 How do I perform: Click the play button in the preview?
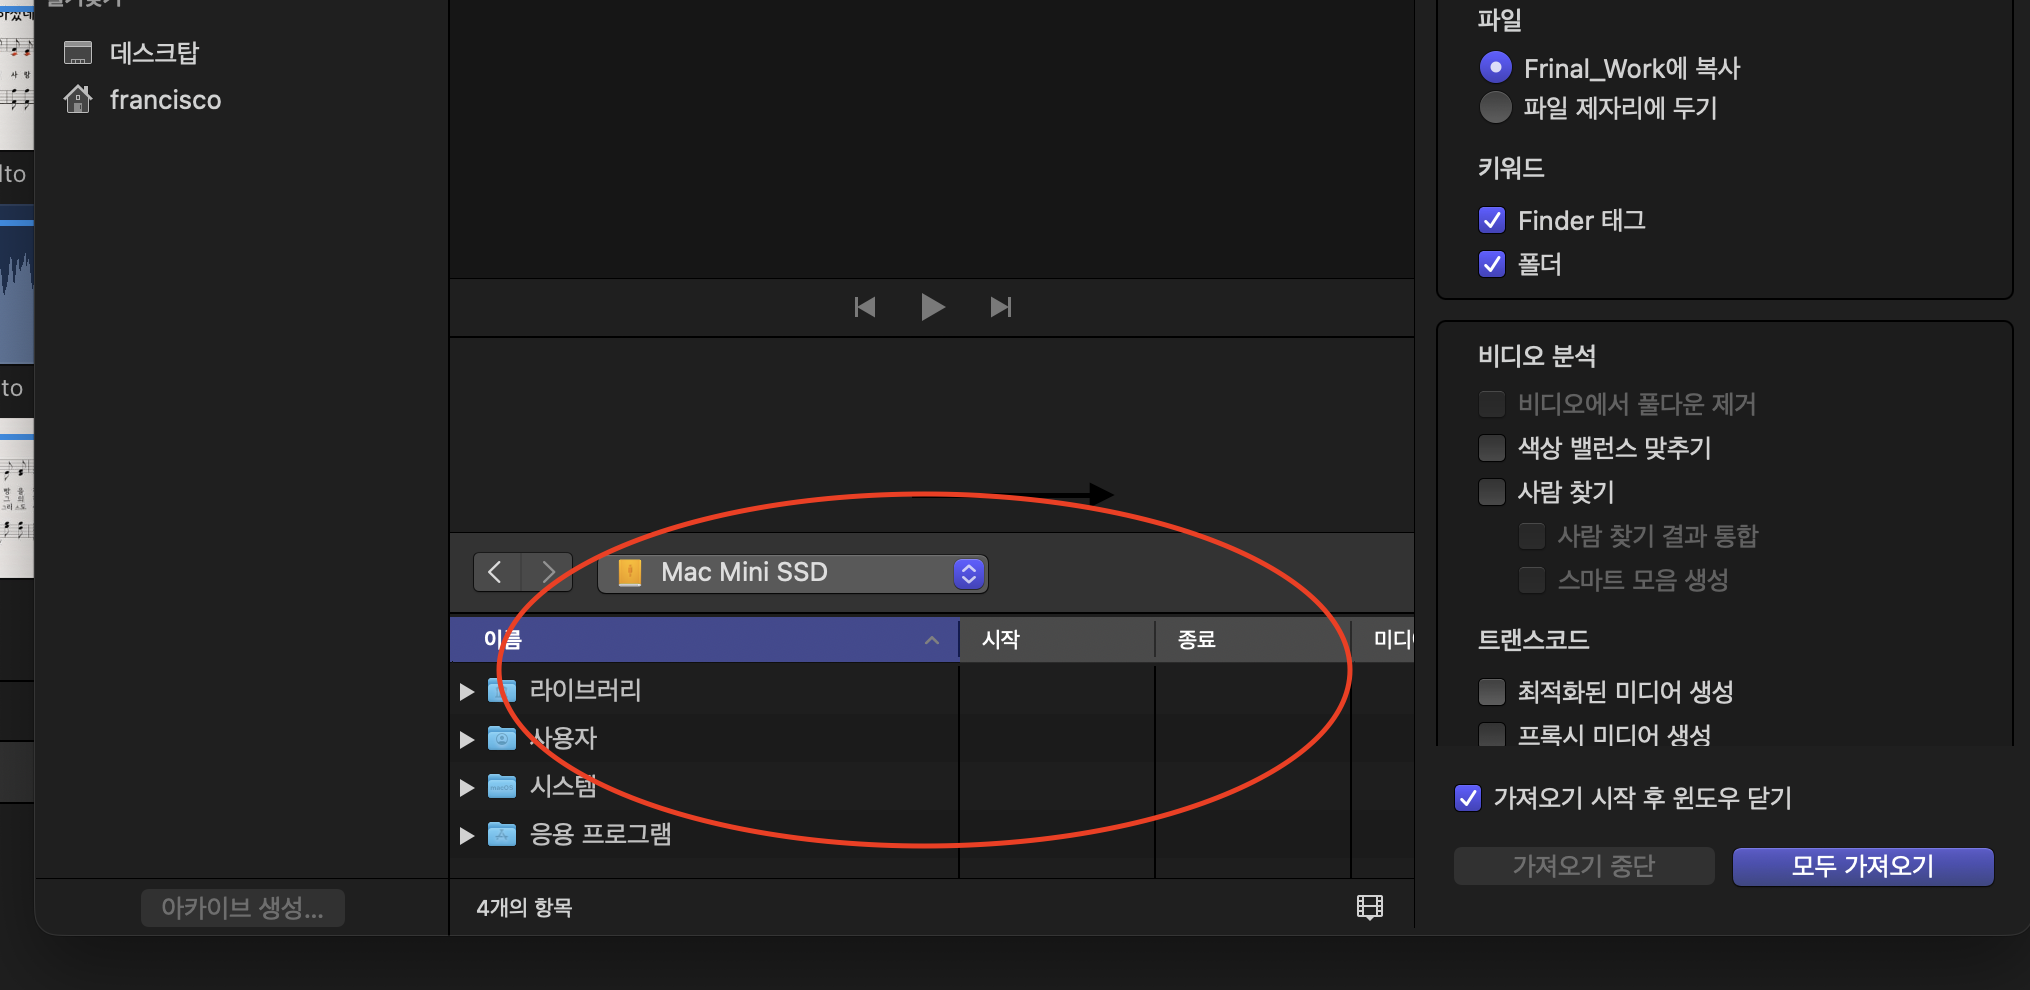(932, 307)
